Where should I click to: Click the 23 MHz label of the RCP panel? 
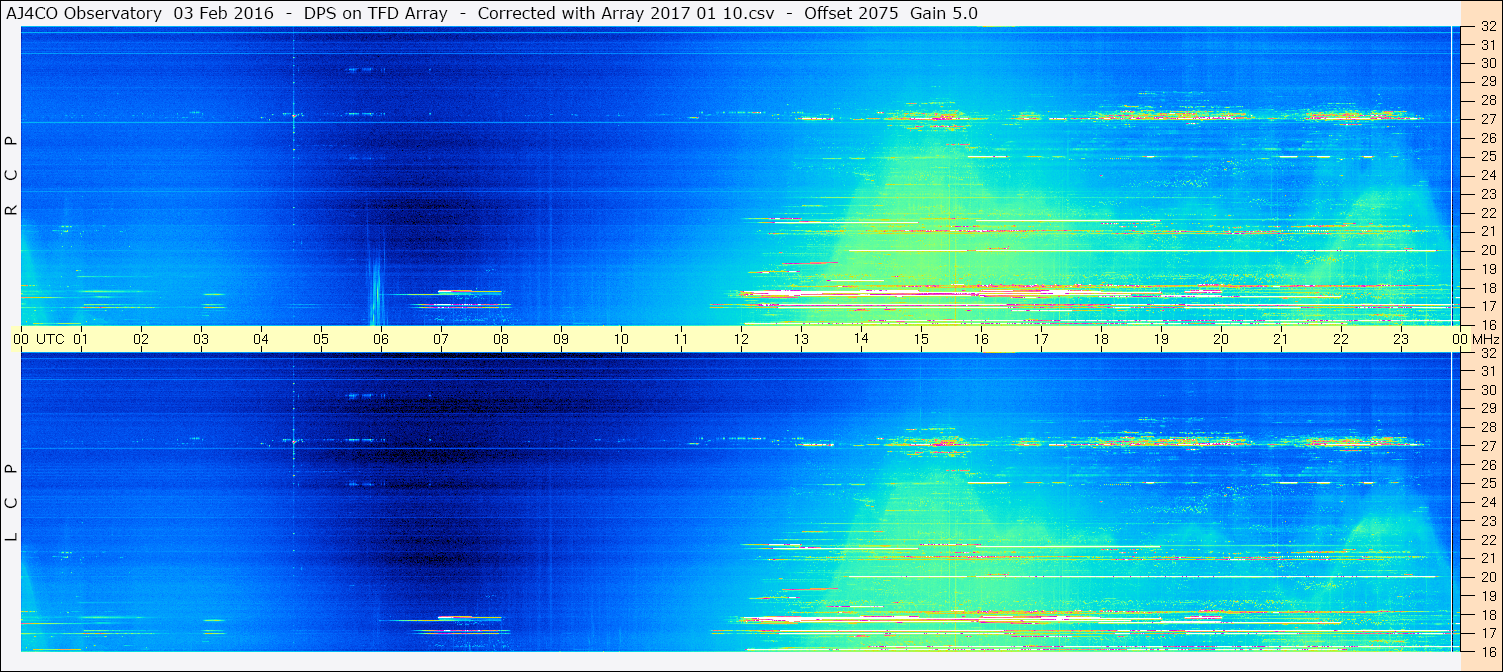pyautogui.click(x=1487, y=194)
